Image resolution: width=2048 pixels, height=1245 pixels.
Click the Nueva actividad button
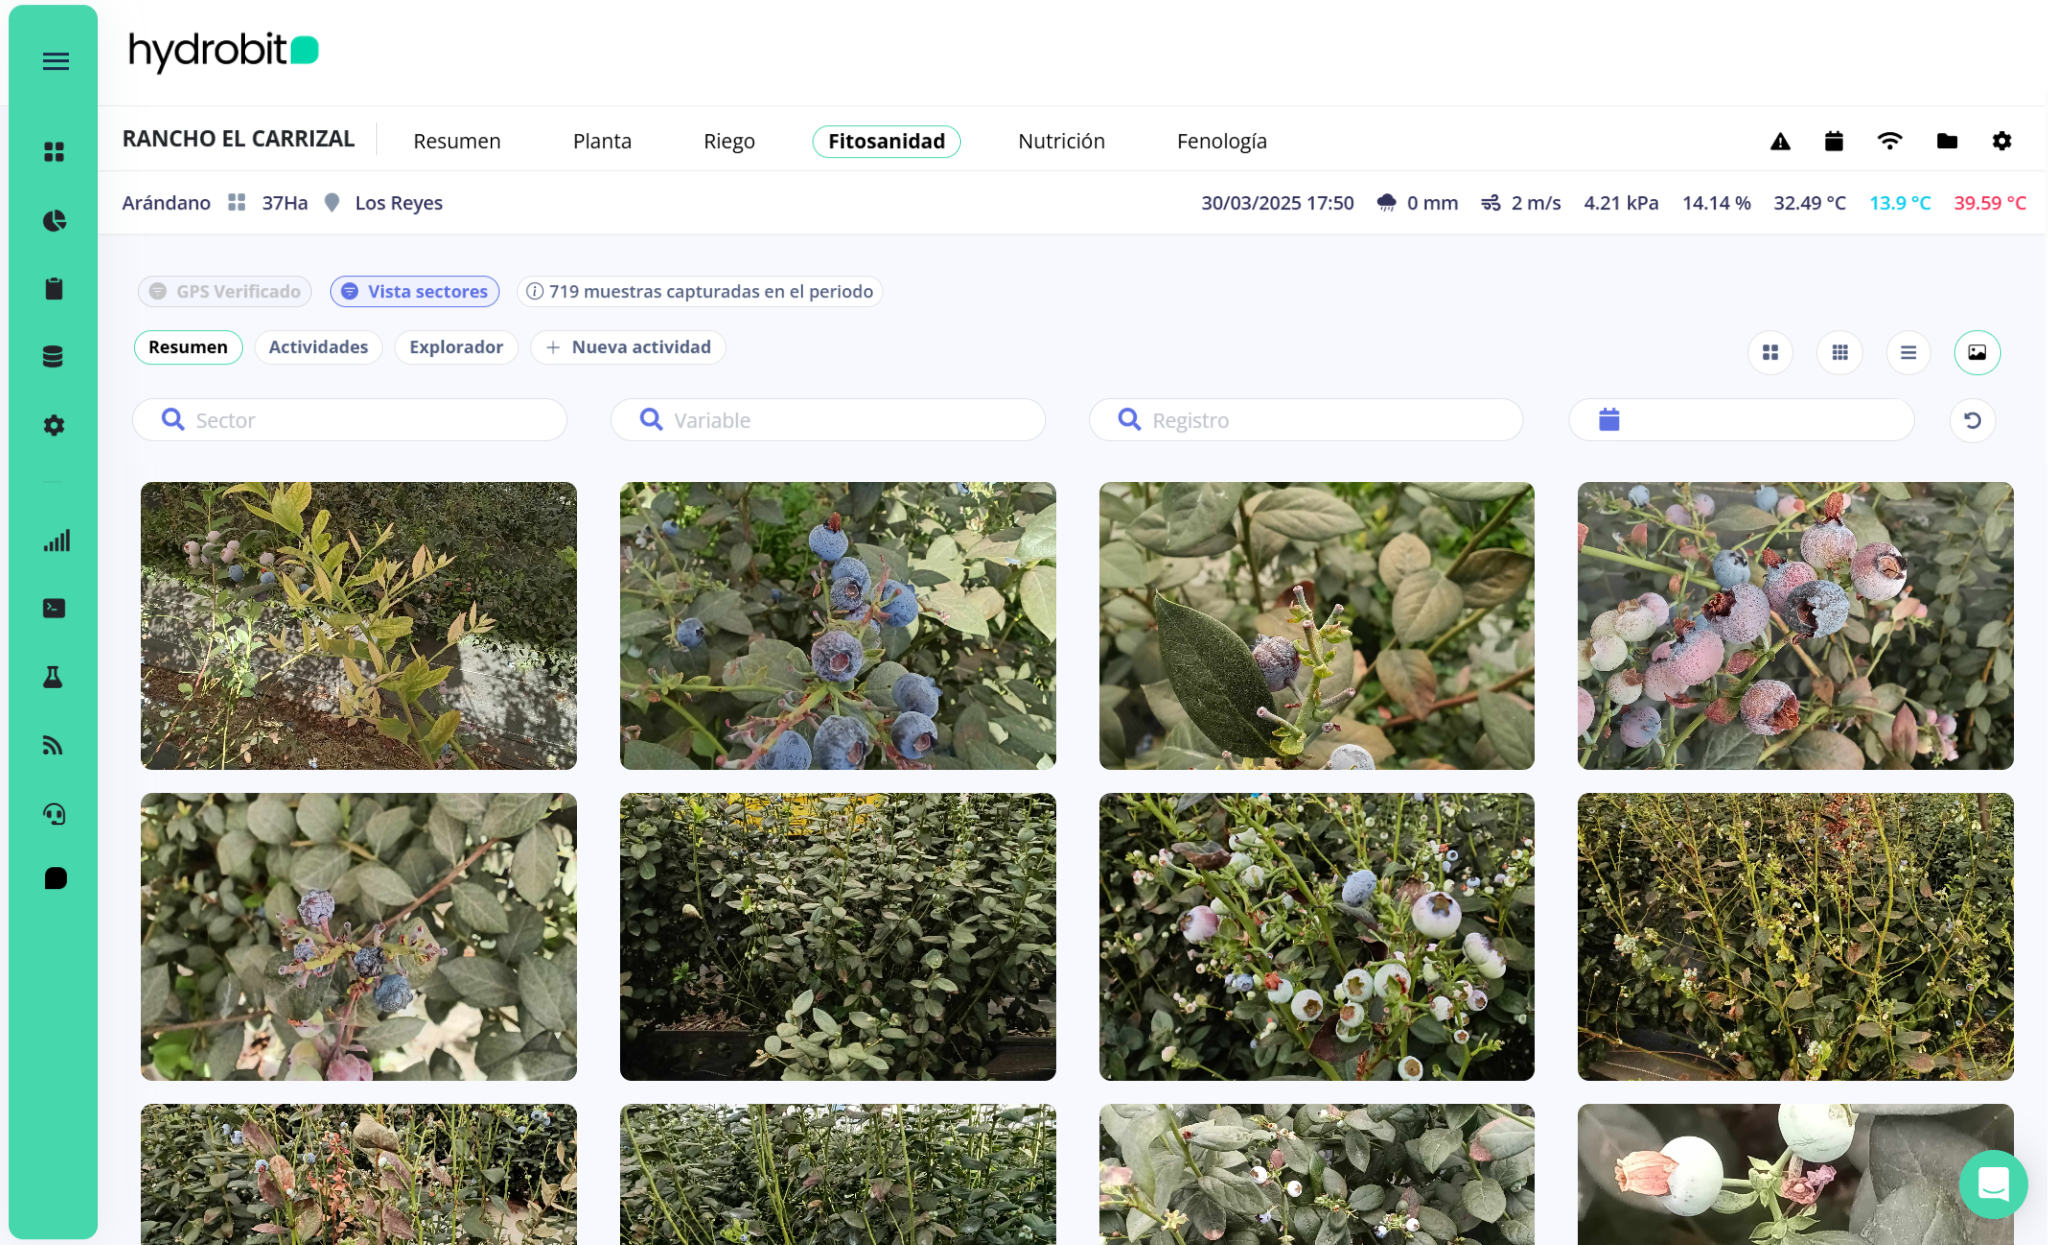click(x=628, y=347)
